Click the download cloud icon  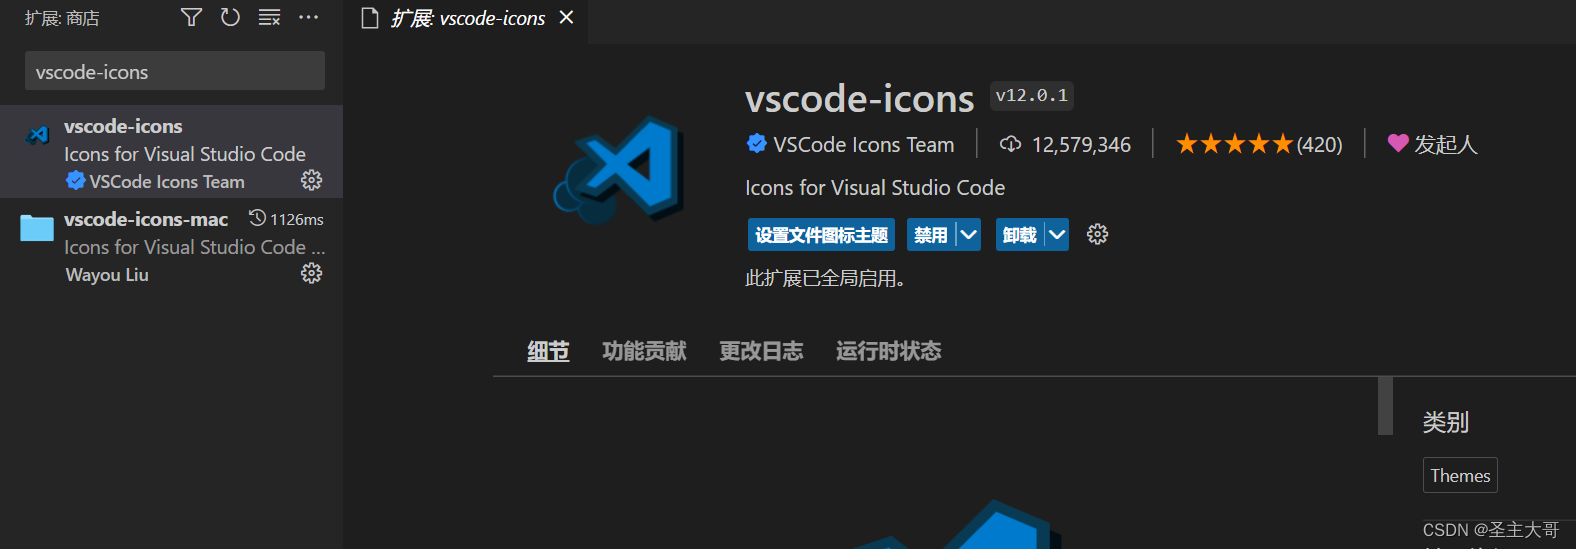click(x=1010, y=144)
